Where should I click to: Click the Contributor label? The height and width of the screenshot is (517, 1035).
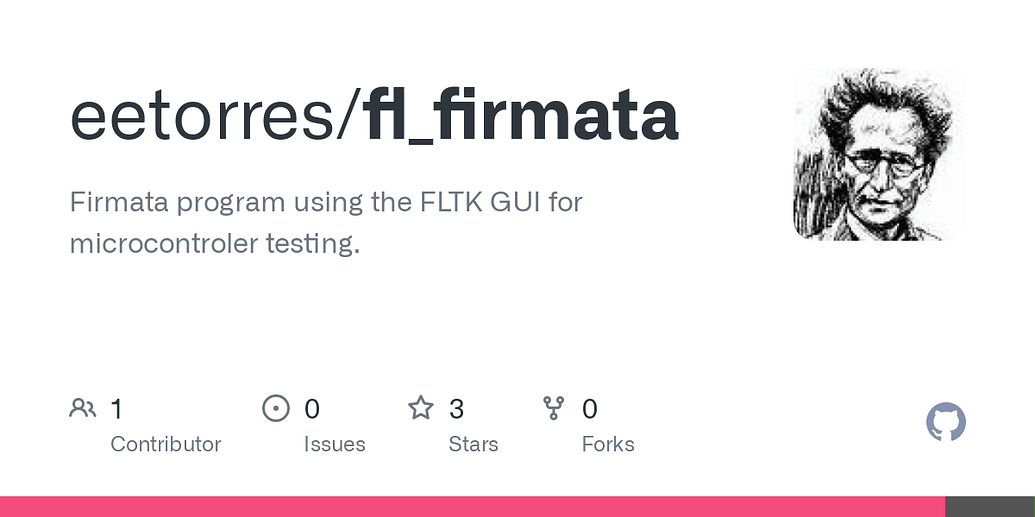(165, 444)
